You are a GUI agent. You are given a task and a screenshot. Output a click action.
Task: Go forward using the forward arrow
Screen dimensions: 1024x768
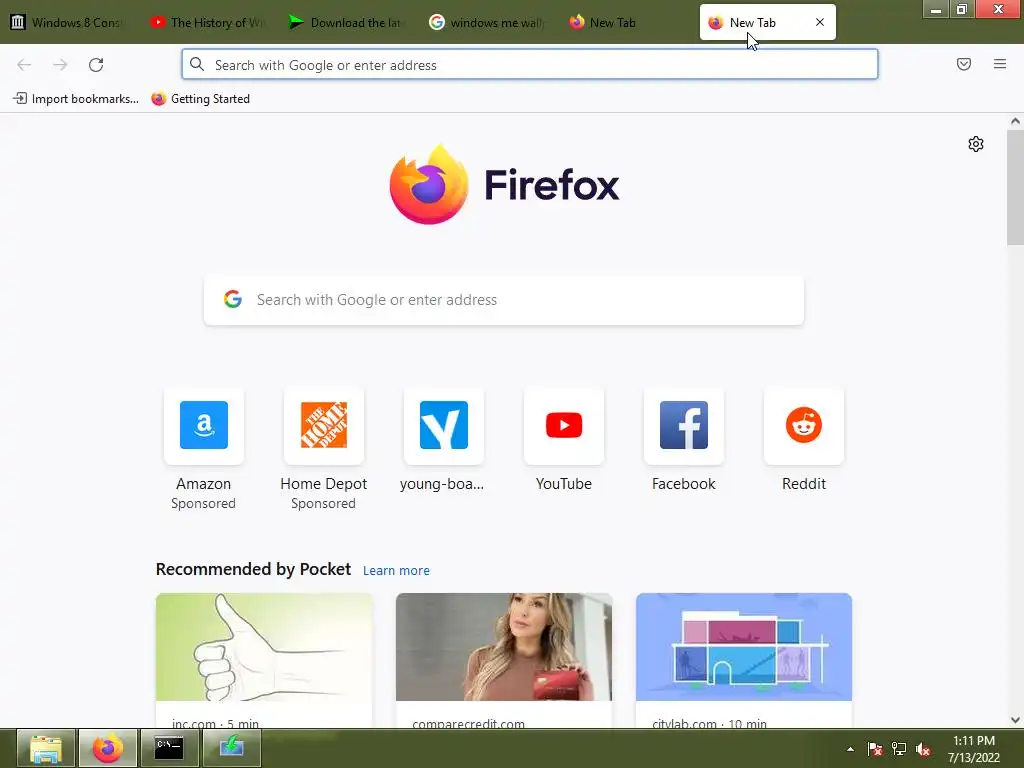[x=60, y=65]
